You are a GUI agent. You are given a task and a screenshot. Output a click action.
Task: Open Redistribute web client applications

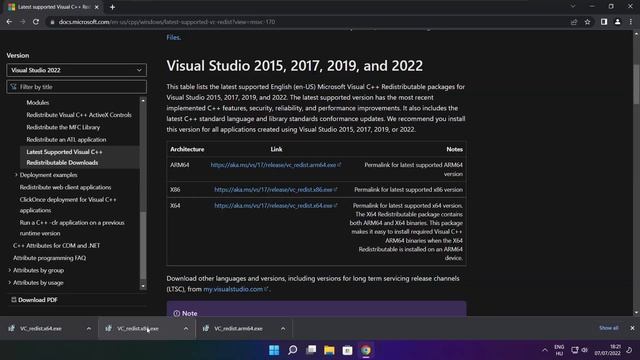tap(65, 187)
